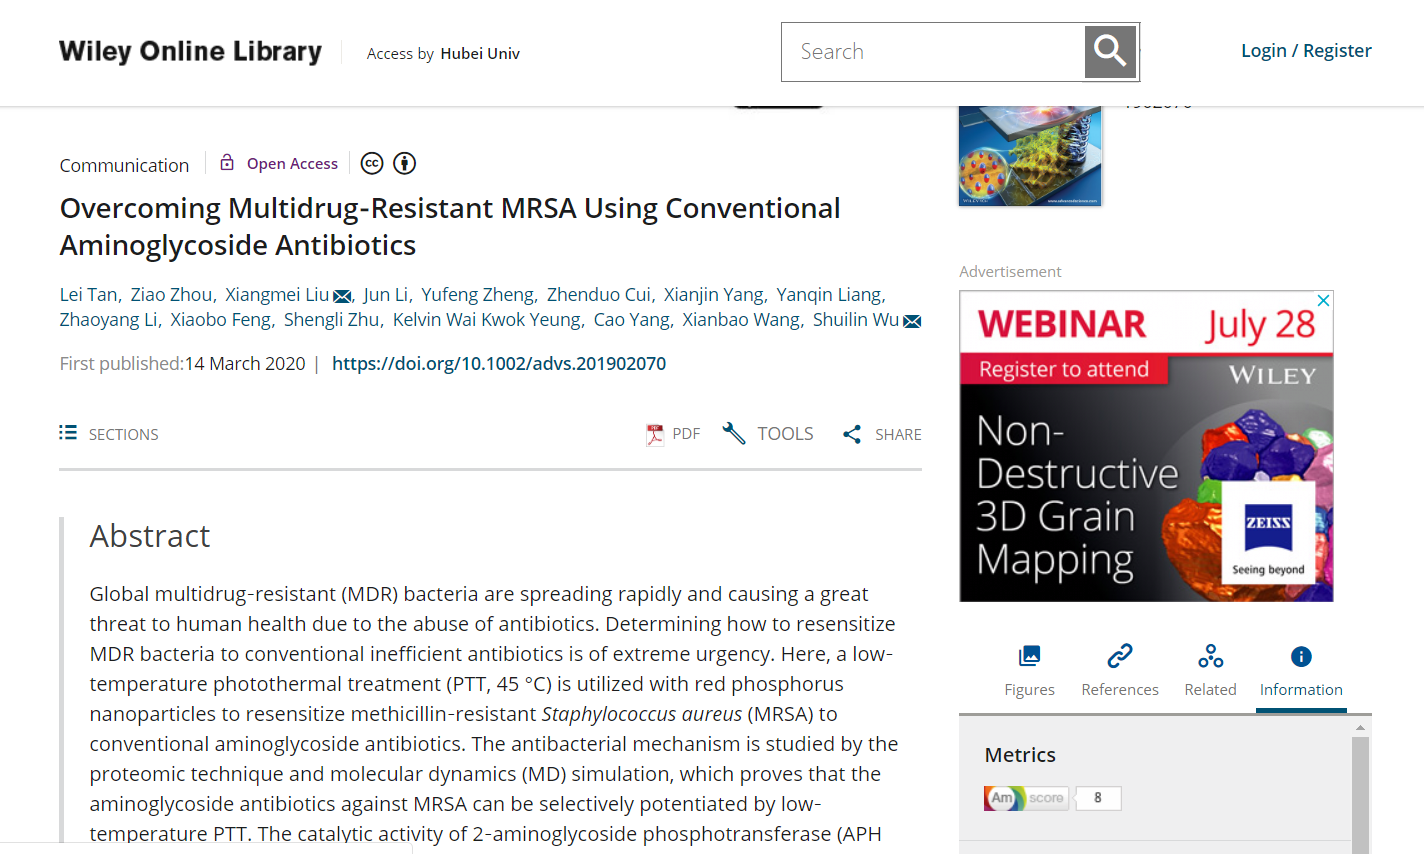Click the journal cover thumbnail

coord(1030,155)
